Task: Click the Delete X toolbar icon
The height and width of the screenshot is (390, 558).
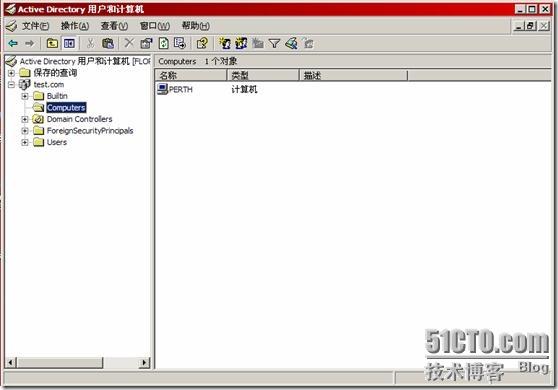Action: pos(129,43)
